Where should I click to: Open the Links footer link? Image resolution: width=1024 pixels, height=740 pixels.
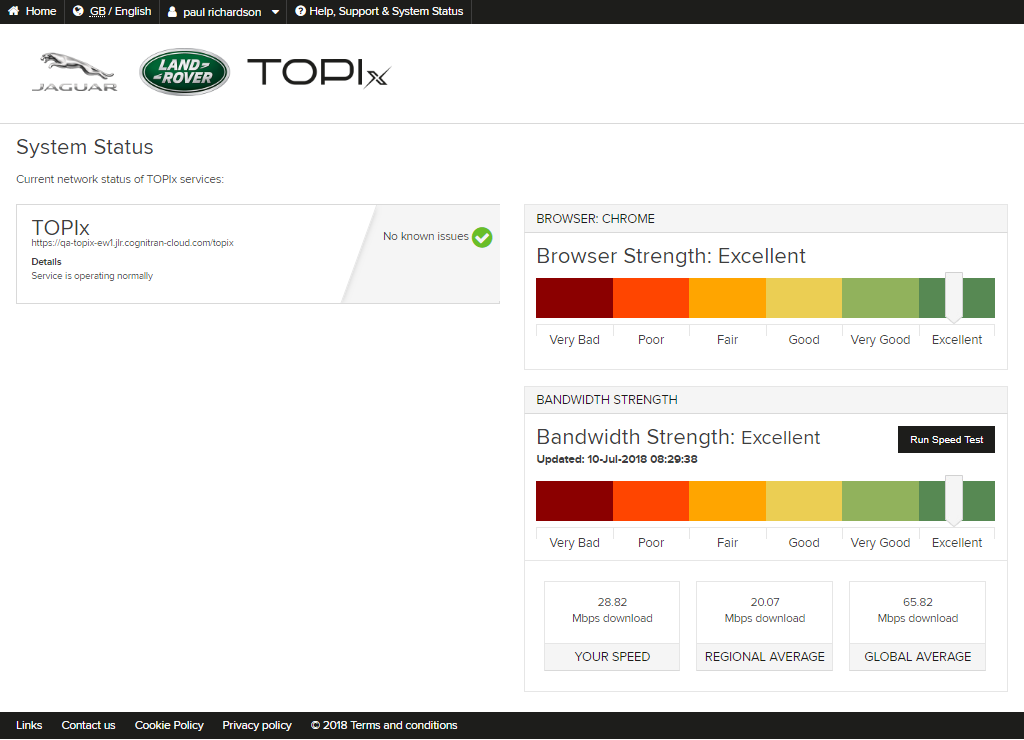click(29, 725)
